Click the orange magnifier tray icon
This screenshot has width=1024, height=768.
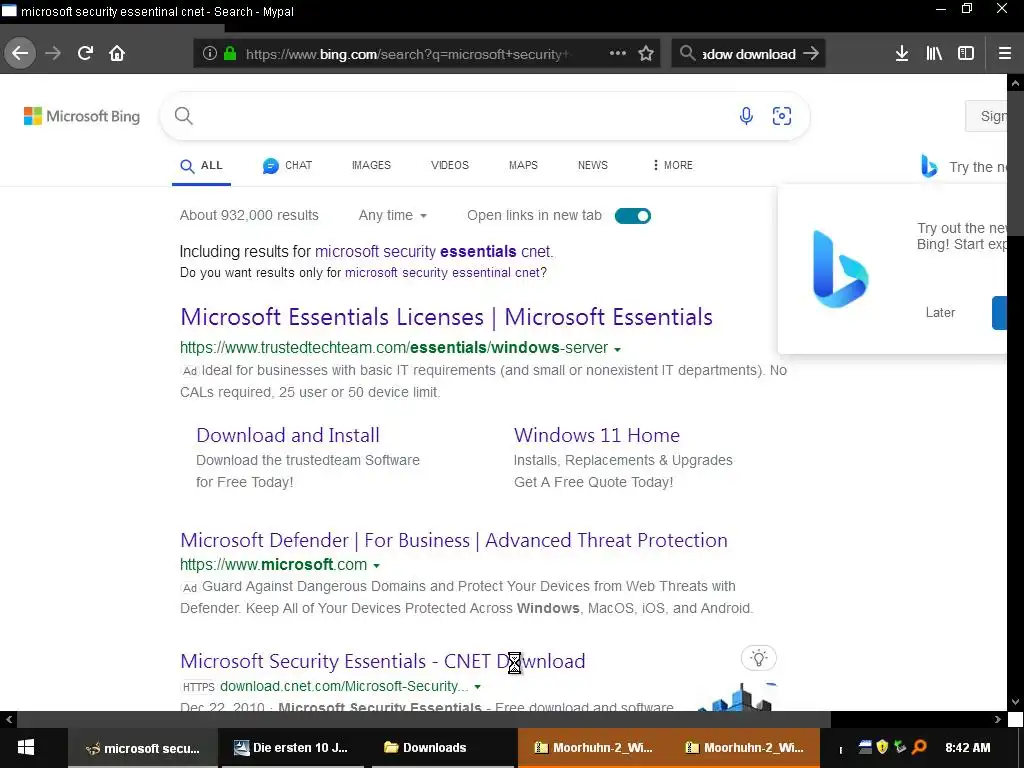919,747
